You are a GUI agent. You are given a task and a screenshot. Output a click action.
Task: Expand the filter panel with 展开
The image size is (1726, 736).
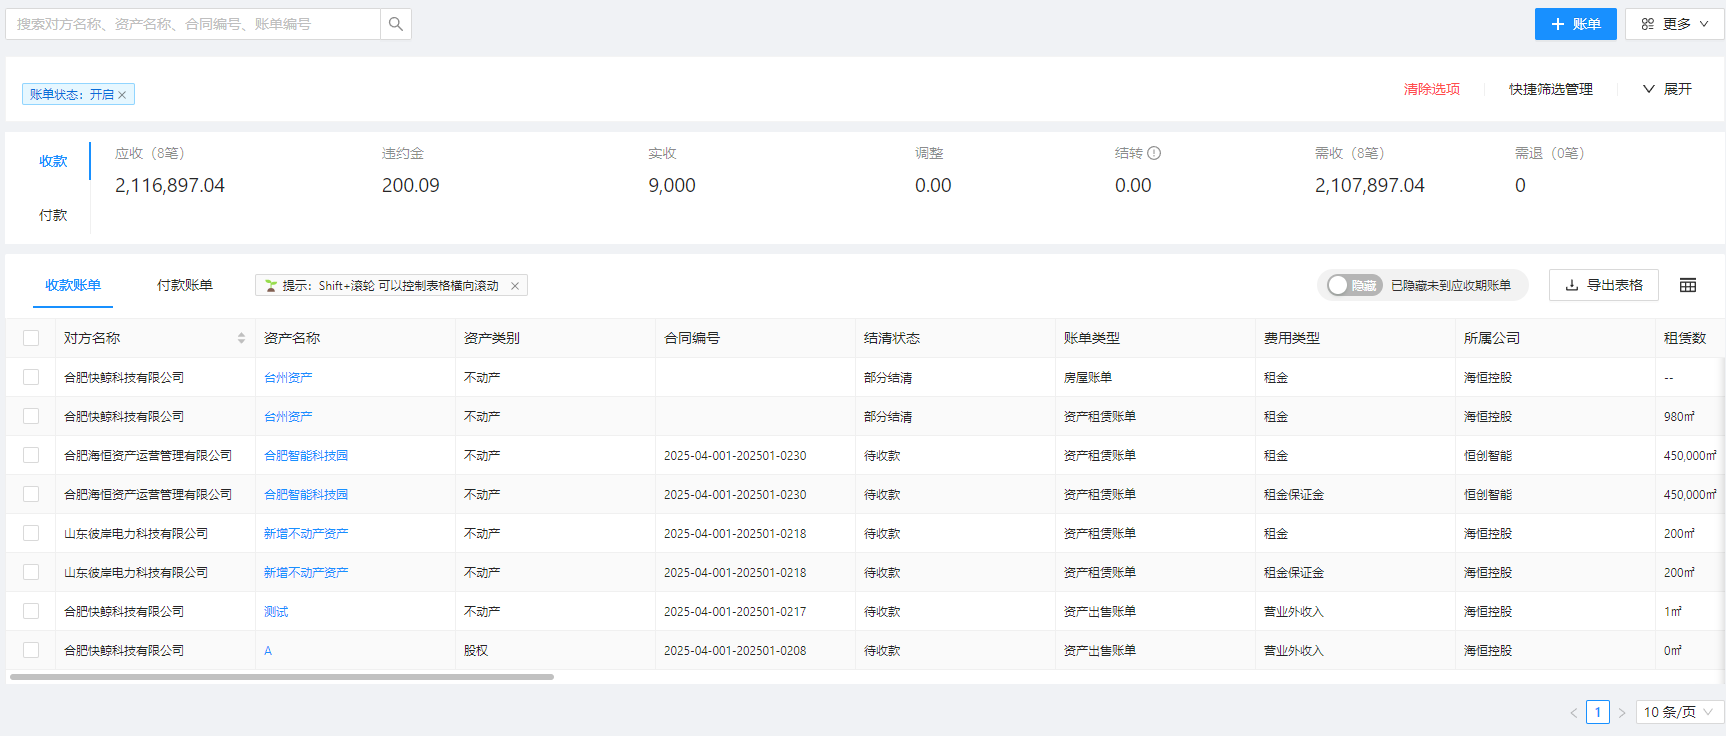[x=1667, y=89]
